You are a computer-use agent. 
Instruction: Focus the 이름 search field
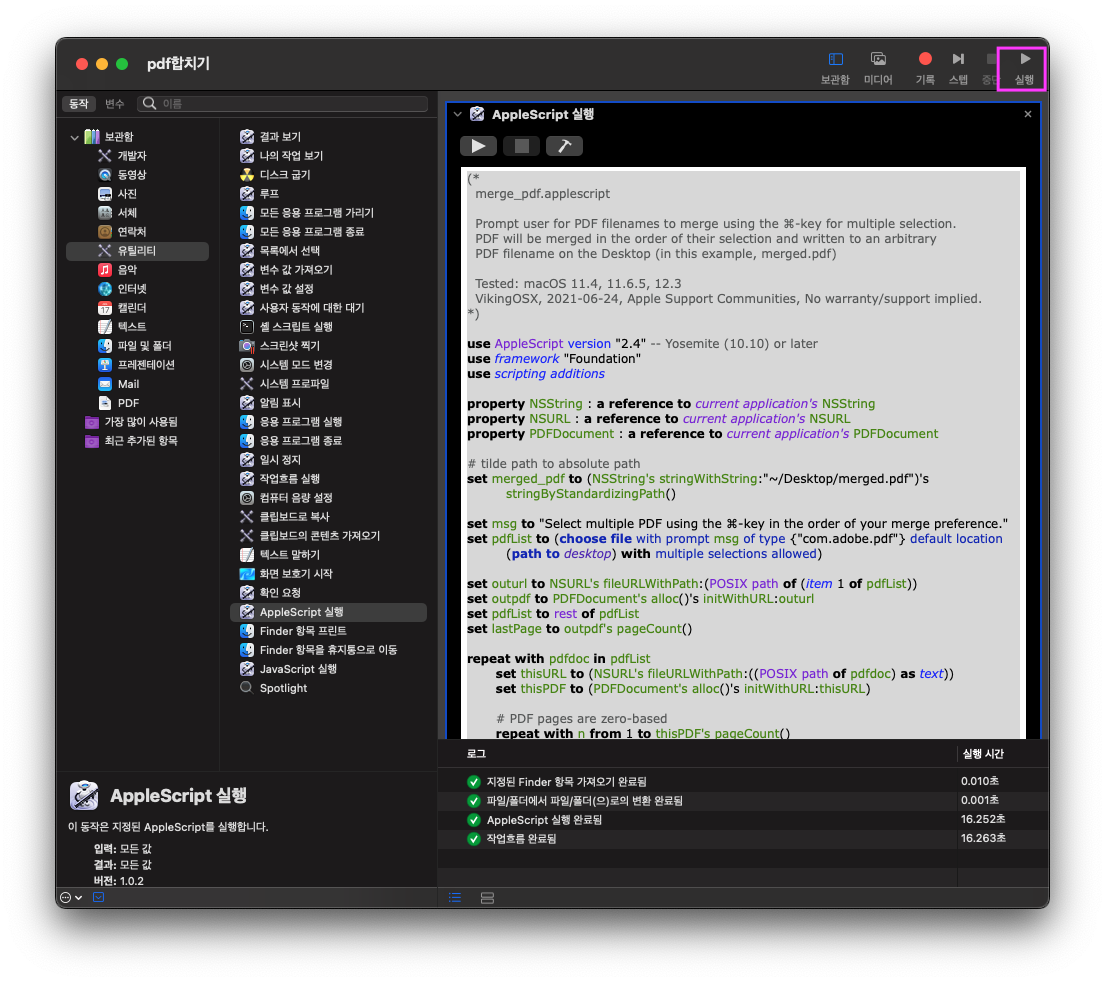pyautogui.click(x=283, y=104)
